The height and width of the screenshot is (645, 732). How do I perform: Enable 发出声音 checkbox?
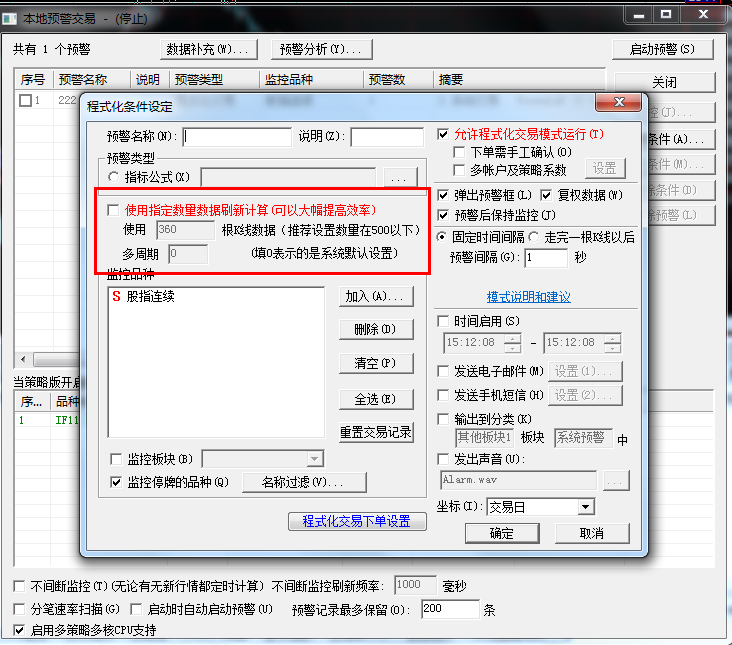pyautogui.click(x=443, y=459)
